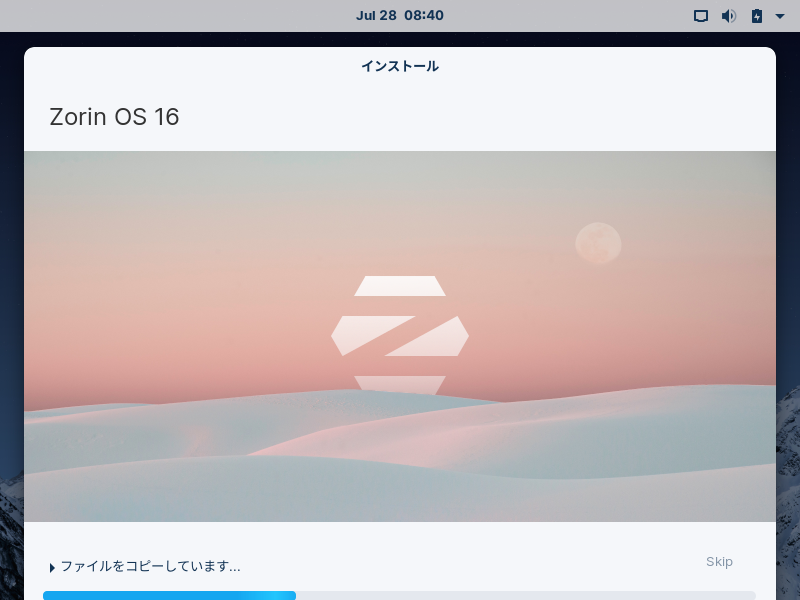Image resolution: width=800 pixels, height=600 pixels.
Task: Expand the installation details triangle
Action: pos(52,568)
